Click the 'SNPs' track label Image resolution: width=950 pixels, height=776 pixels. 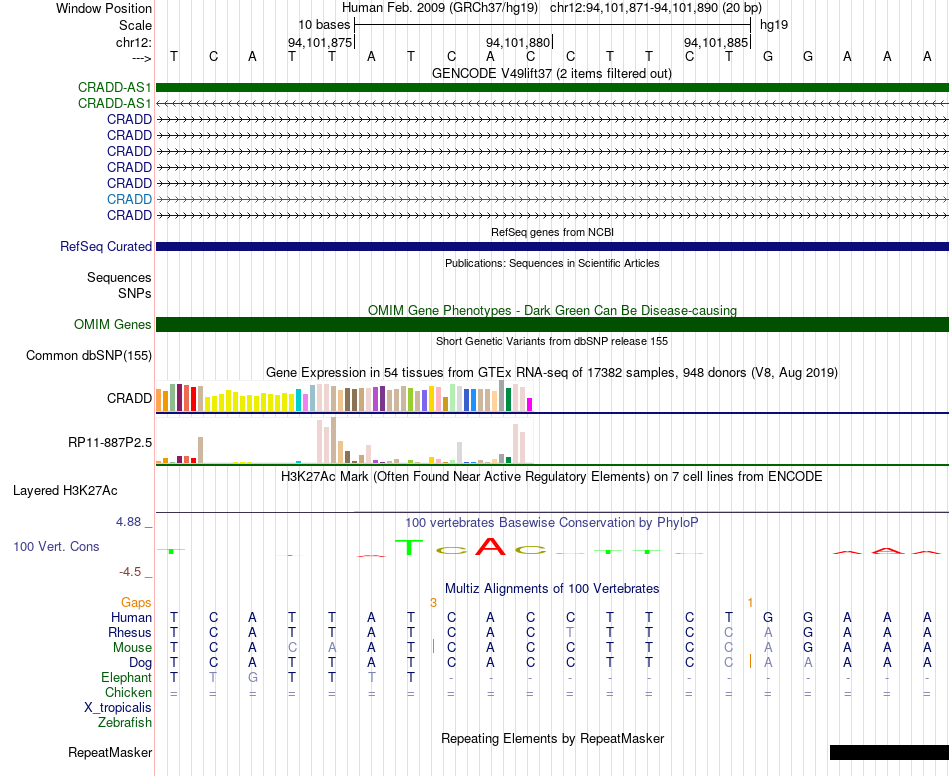pos(135,293)
